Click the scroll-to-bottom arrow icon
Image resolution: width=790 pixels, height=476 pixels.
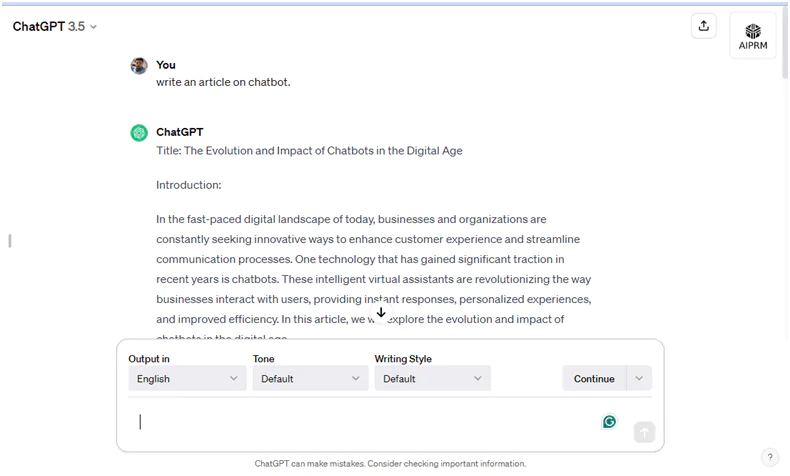click(381, 313)
